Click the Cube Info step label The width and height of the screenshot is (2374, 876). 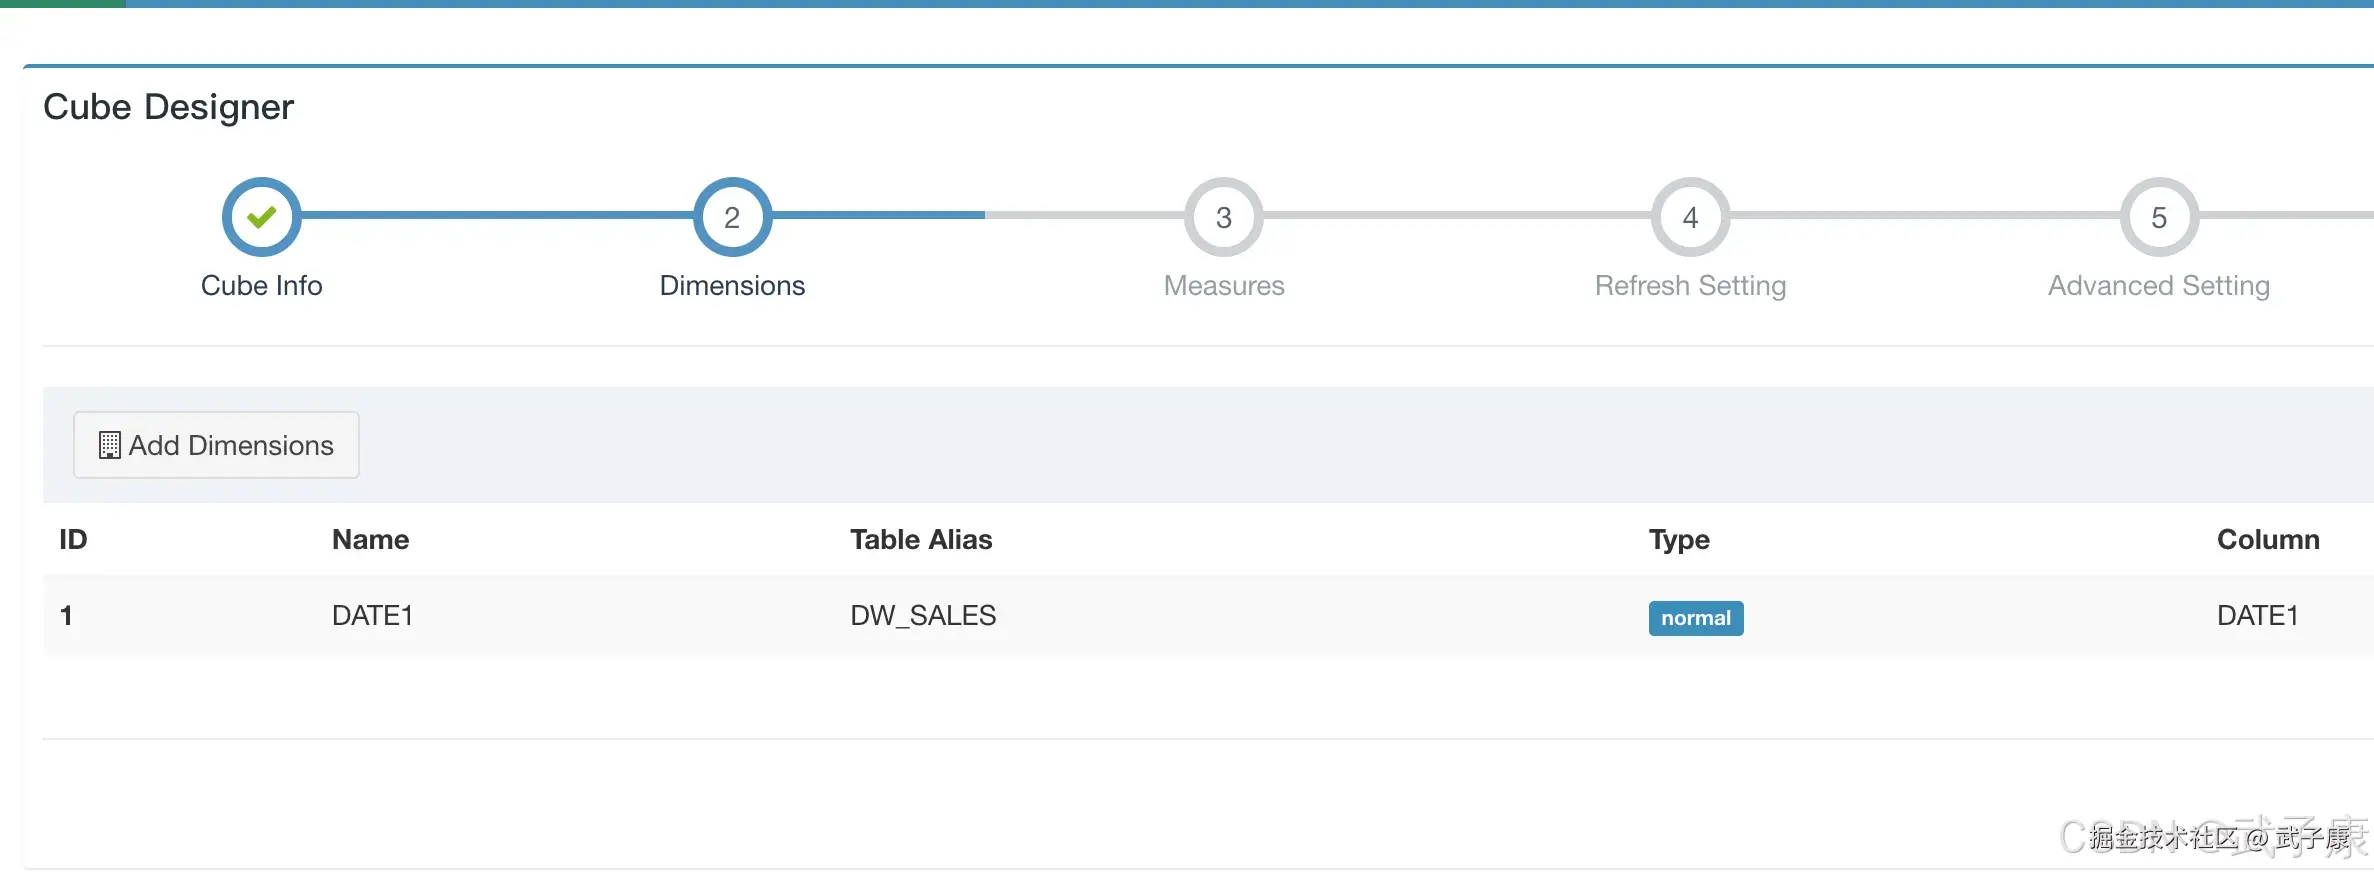261,286
